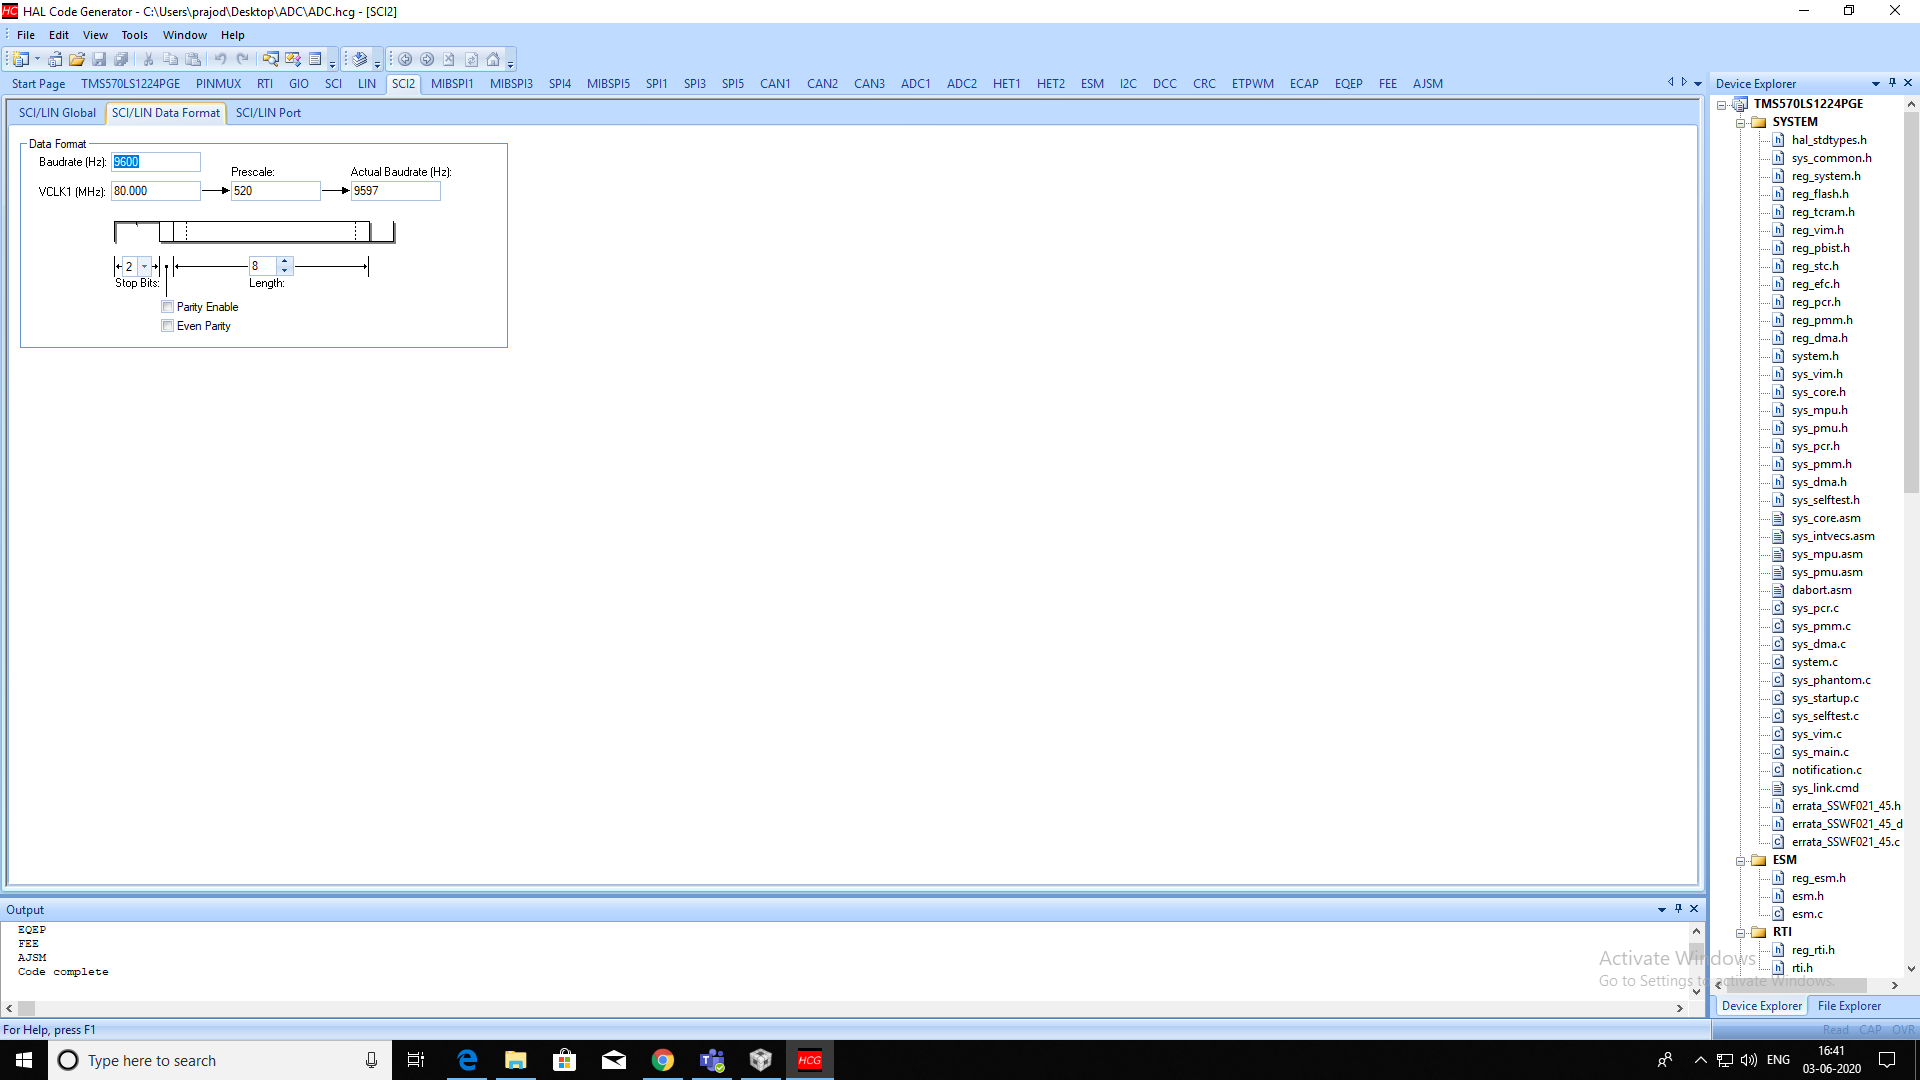Click the Output panel horizontal scrollbar thumb
The image size is (1920, 1080).
click(27, 1009)
